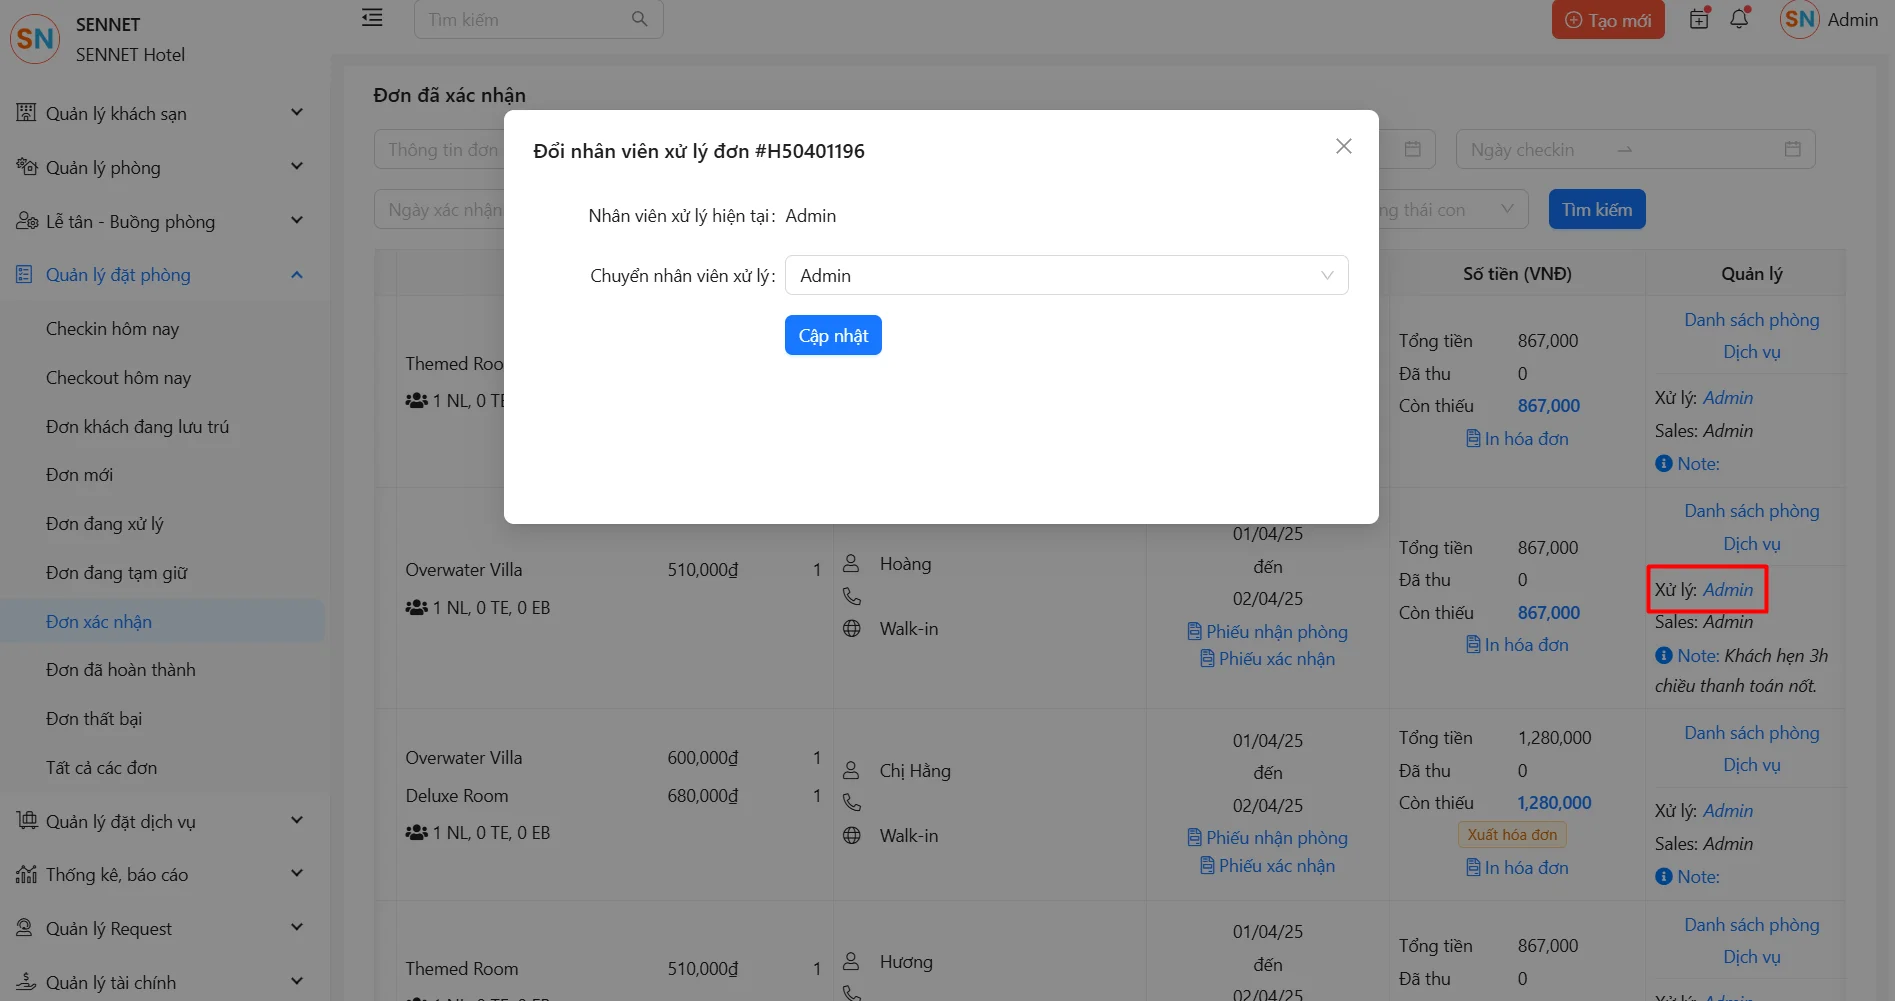Viewport: 1895px width, 1001px height.
Task: Open the staff selection dropdown showing Admin
Action: (x=1066, y=275)
